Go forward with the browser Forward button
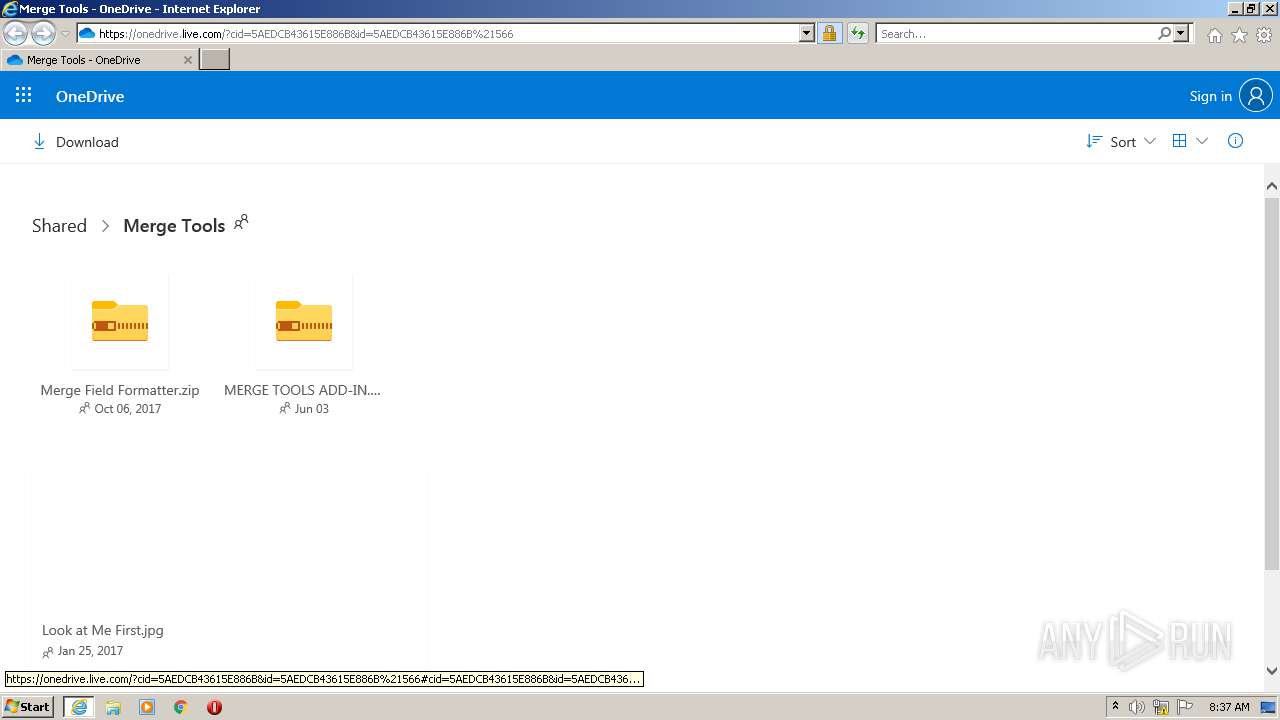Screen dimensions: 1280x720 tap(43, 34)
